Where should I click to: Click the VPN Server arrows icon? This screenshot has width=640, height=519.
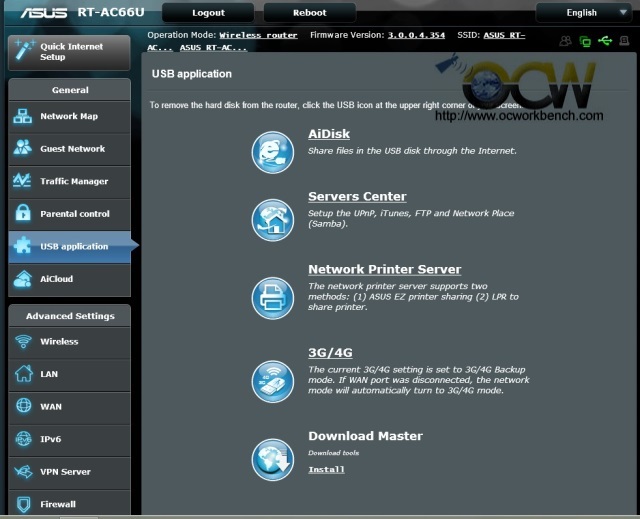pyautogui.click(x=23, y=472)
